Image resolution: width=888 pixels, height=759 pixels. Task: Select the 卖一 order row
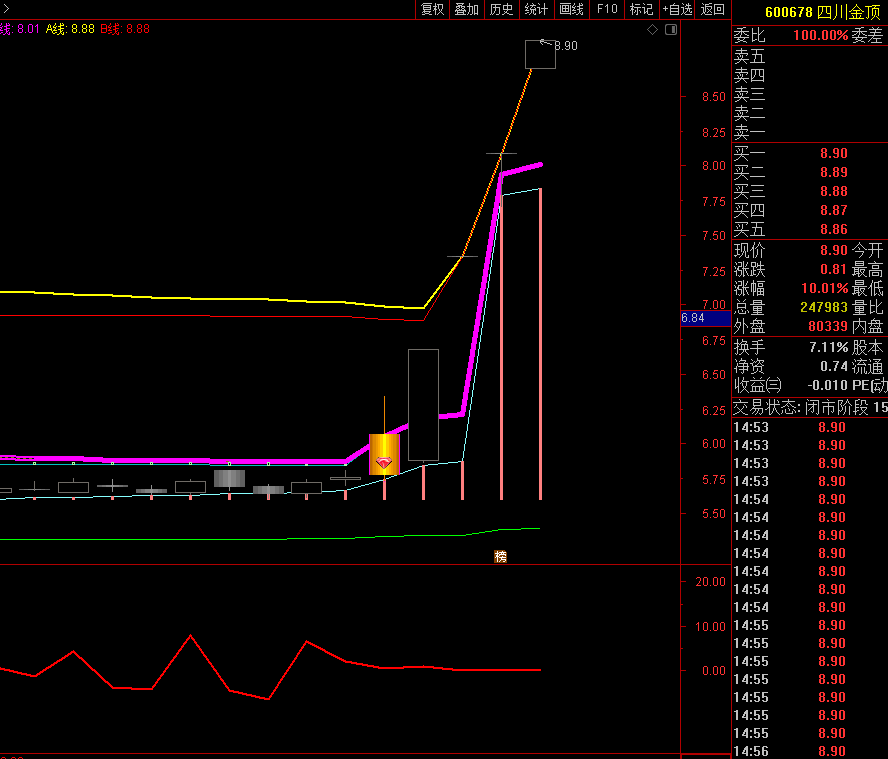click(810, 133)
